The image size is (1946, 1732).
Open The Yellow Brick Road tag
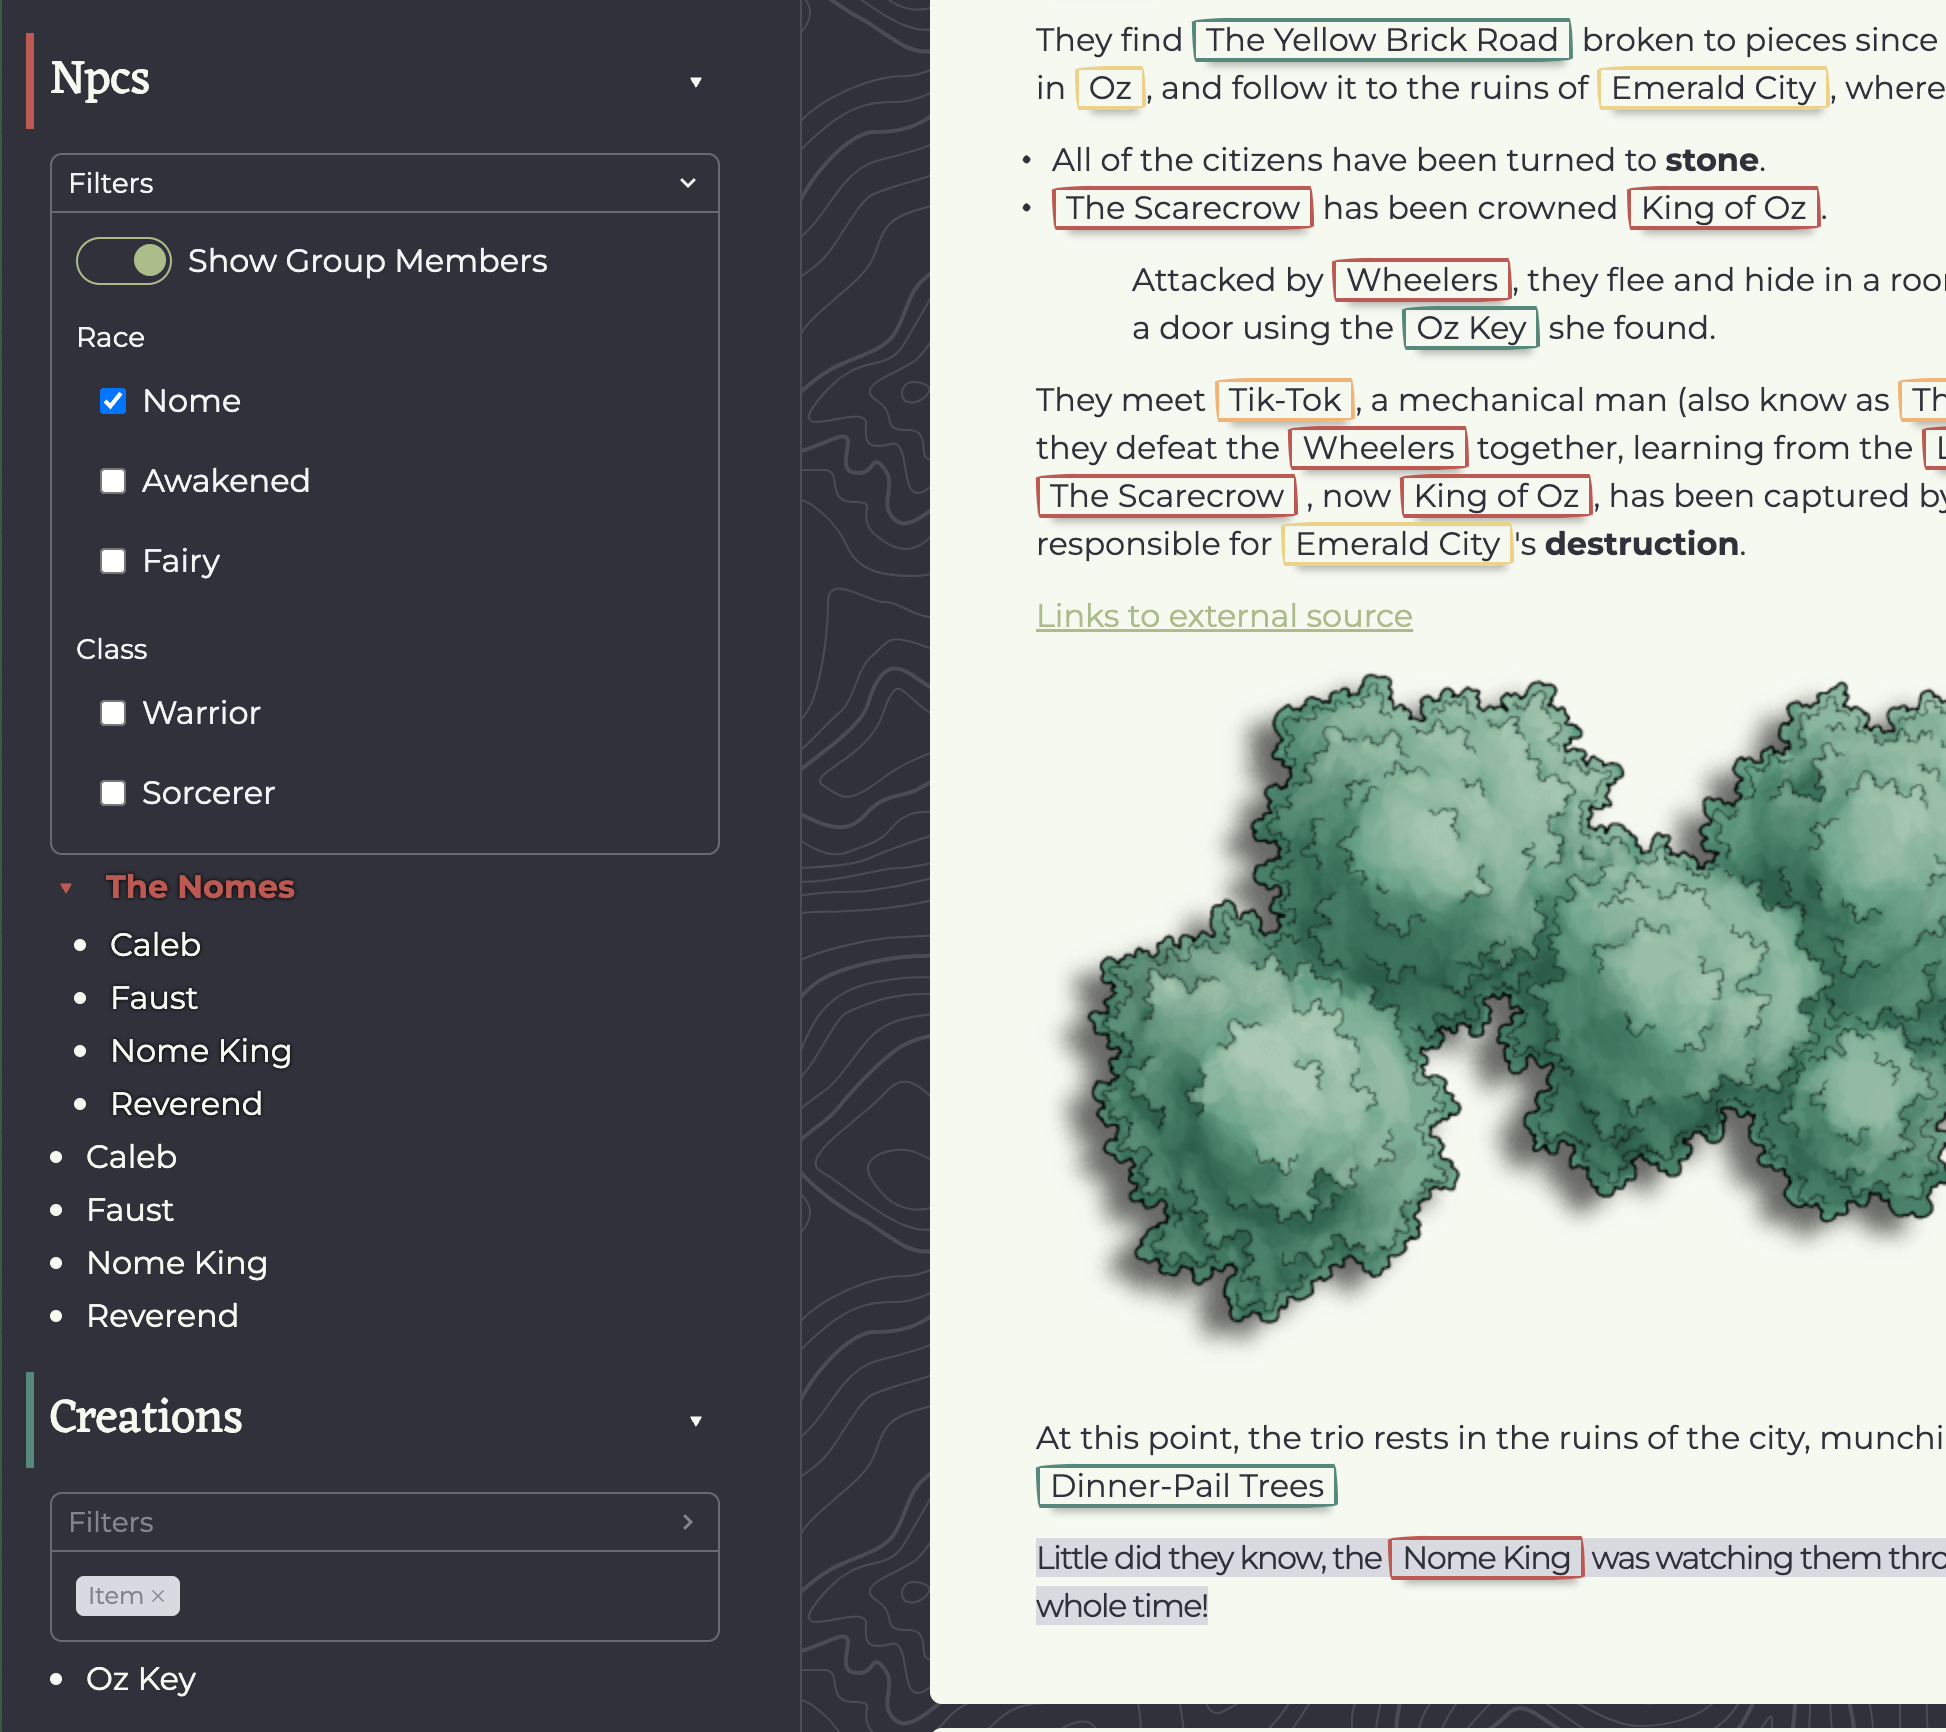coord(1380,40)
